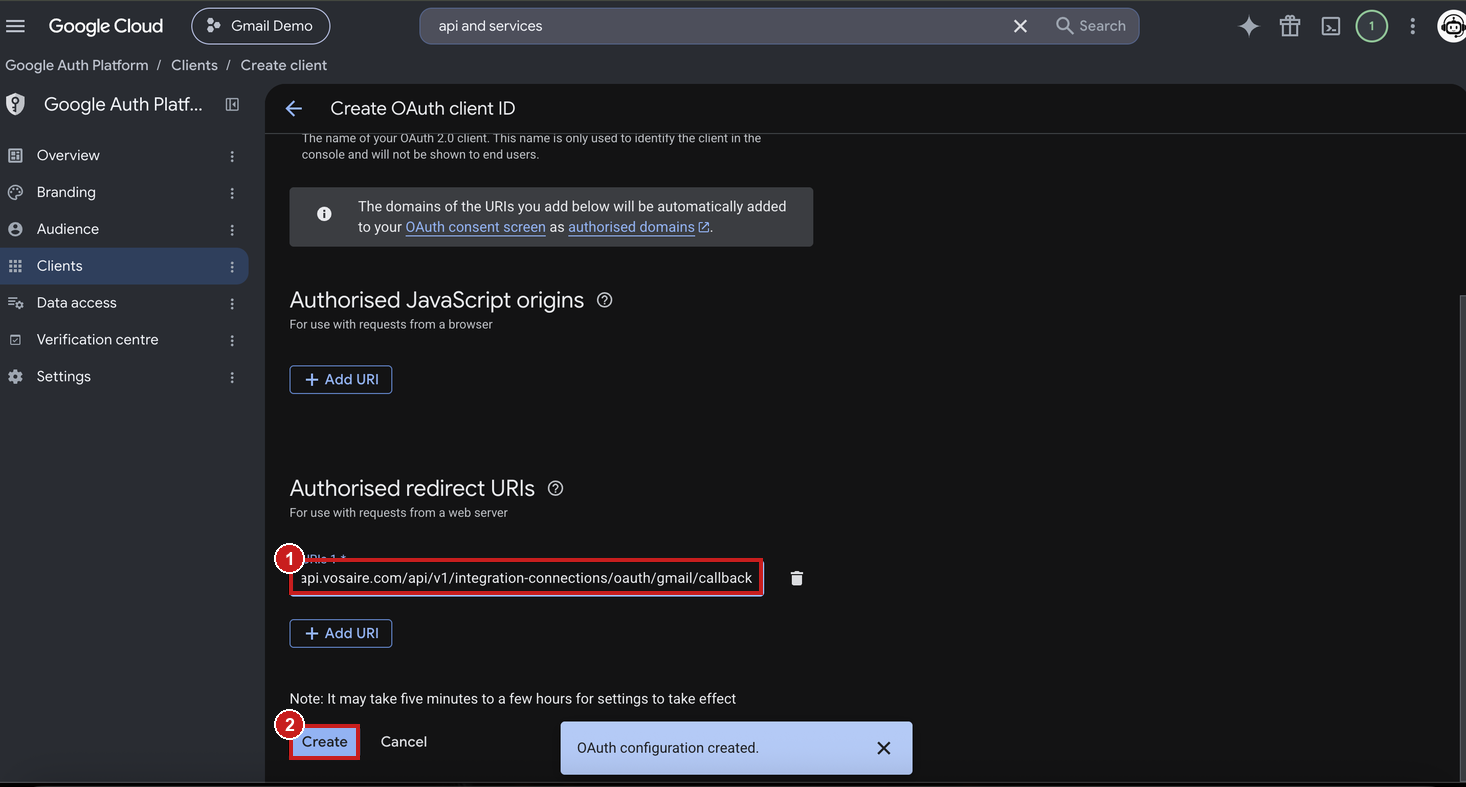Open the account avatar menu

click(x=1451, y=26)
